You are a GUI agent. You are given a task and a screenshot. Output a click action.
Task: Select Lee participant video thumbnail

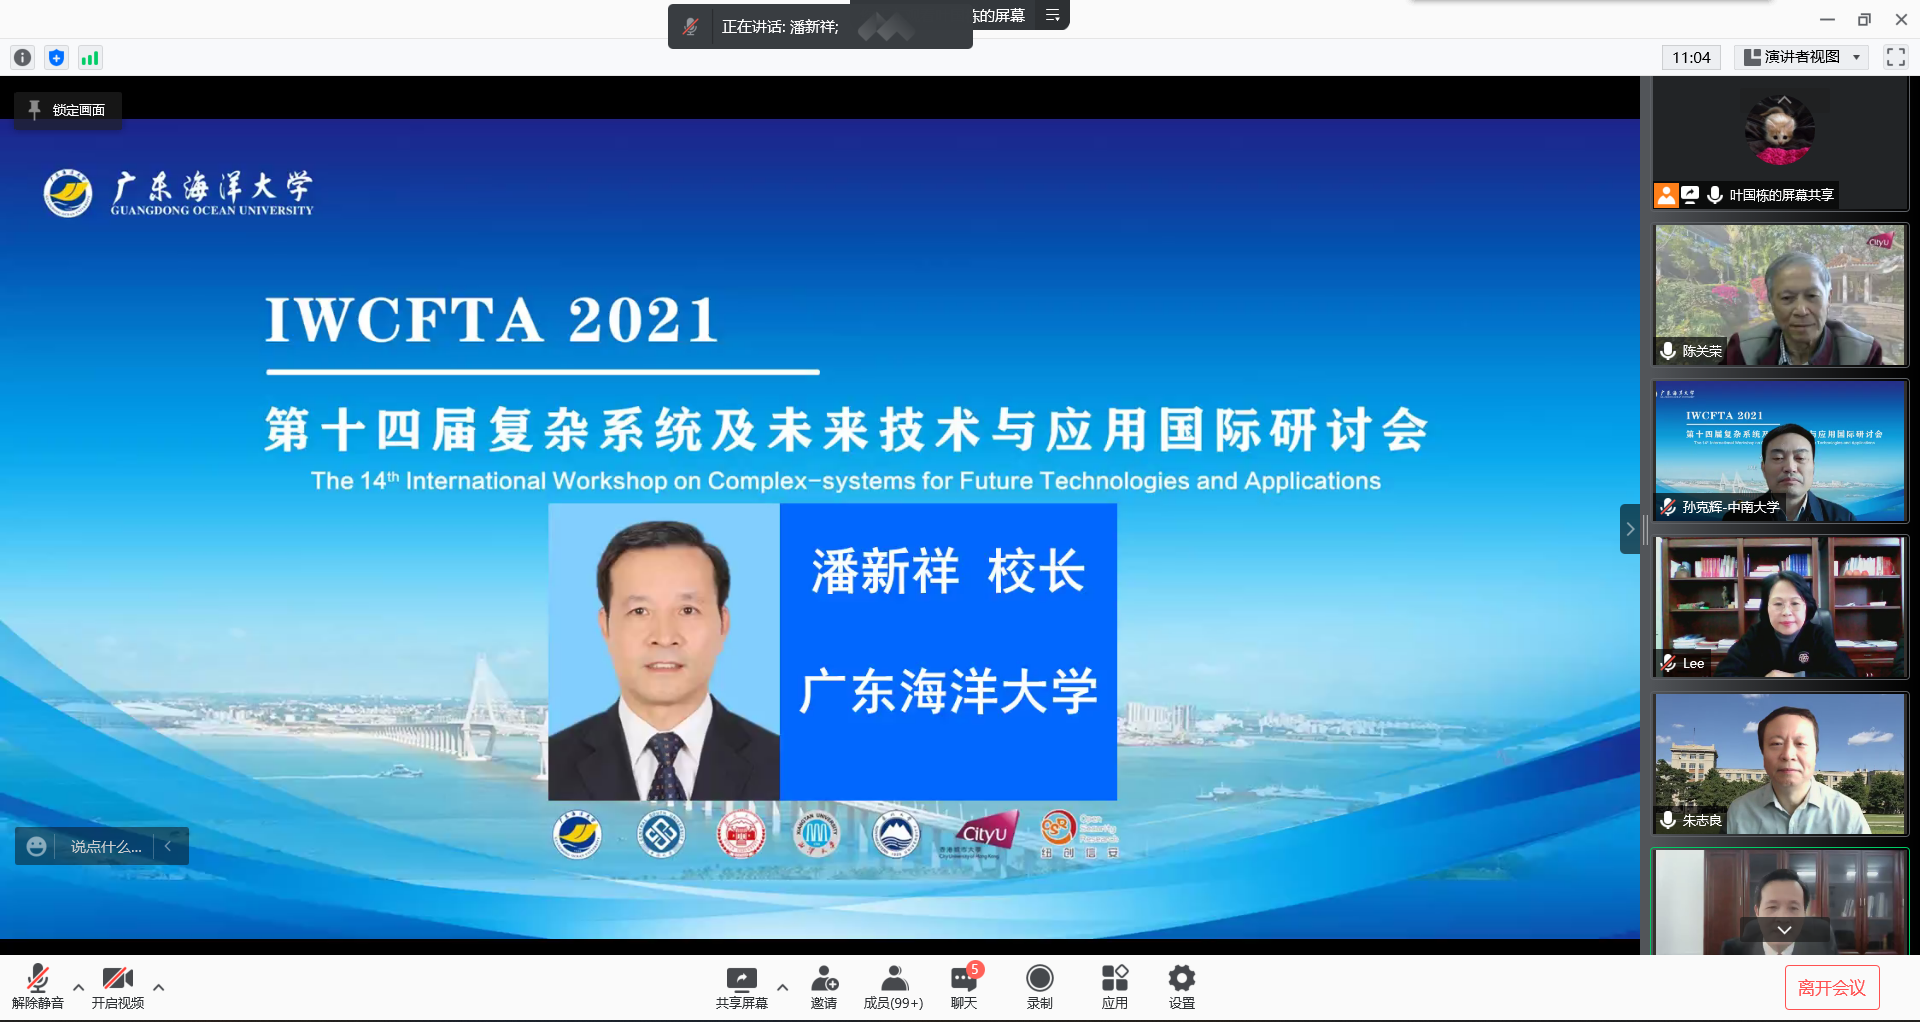[1780, 607]
